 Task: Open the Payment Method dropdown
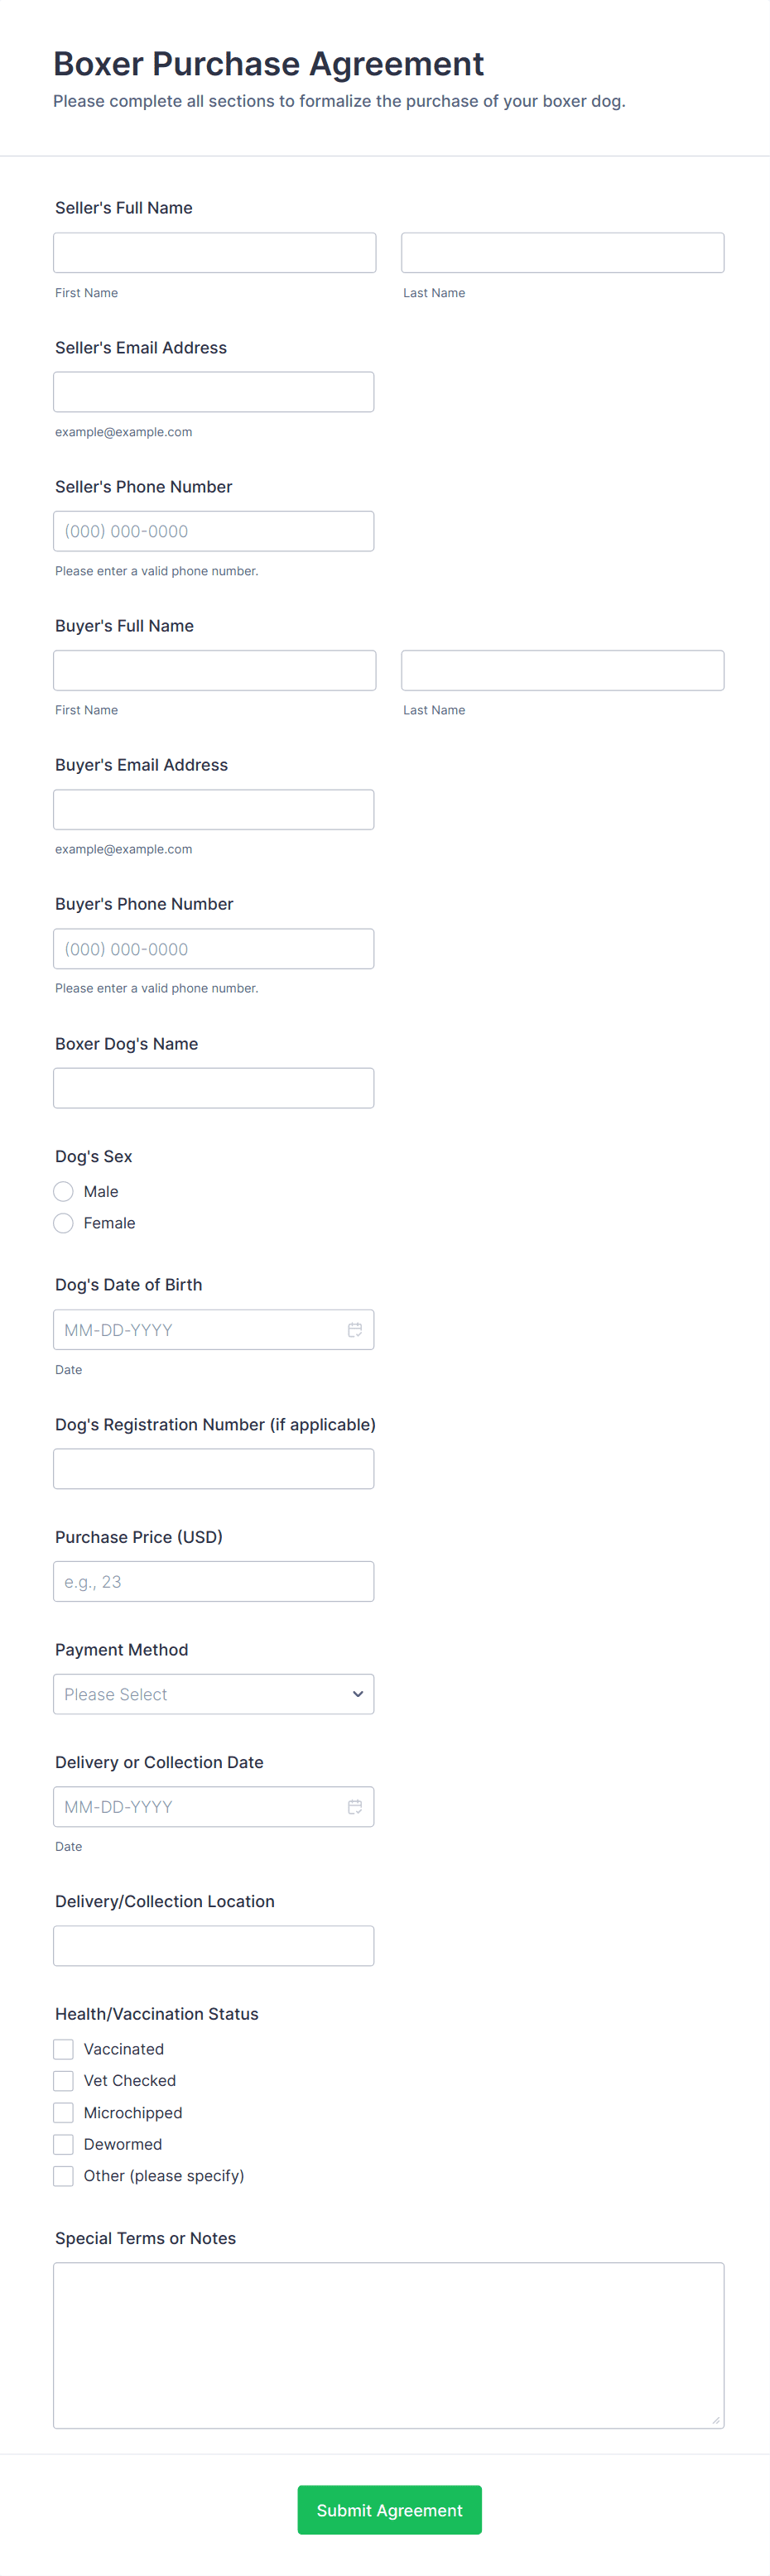[213, 1694]
